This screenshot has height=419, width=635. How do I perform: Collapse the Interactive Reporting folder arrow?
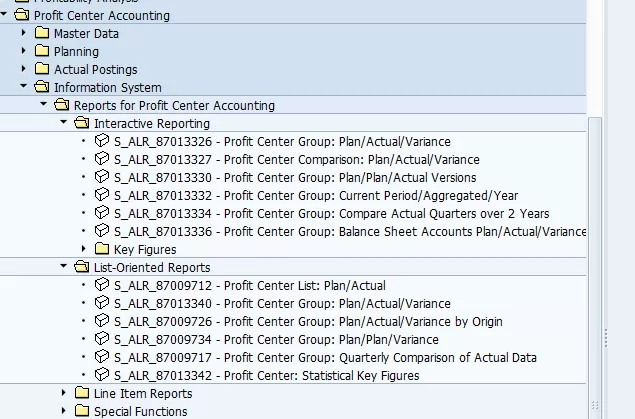[x=62, y=123]
